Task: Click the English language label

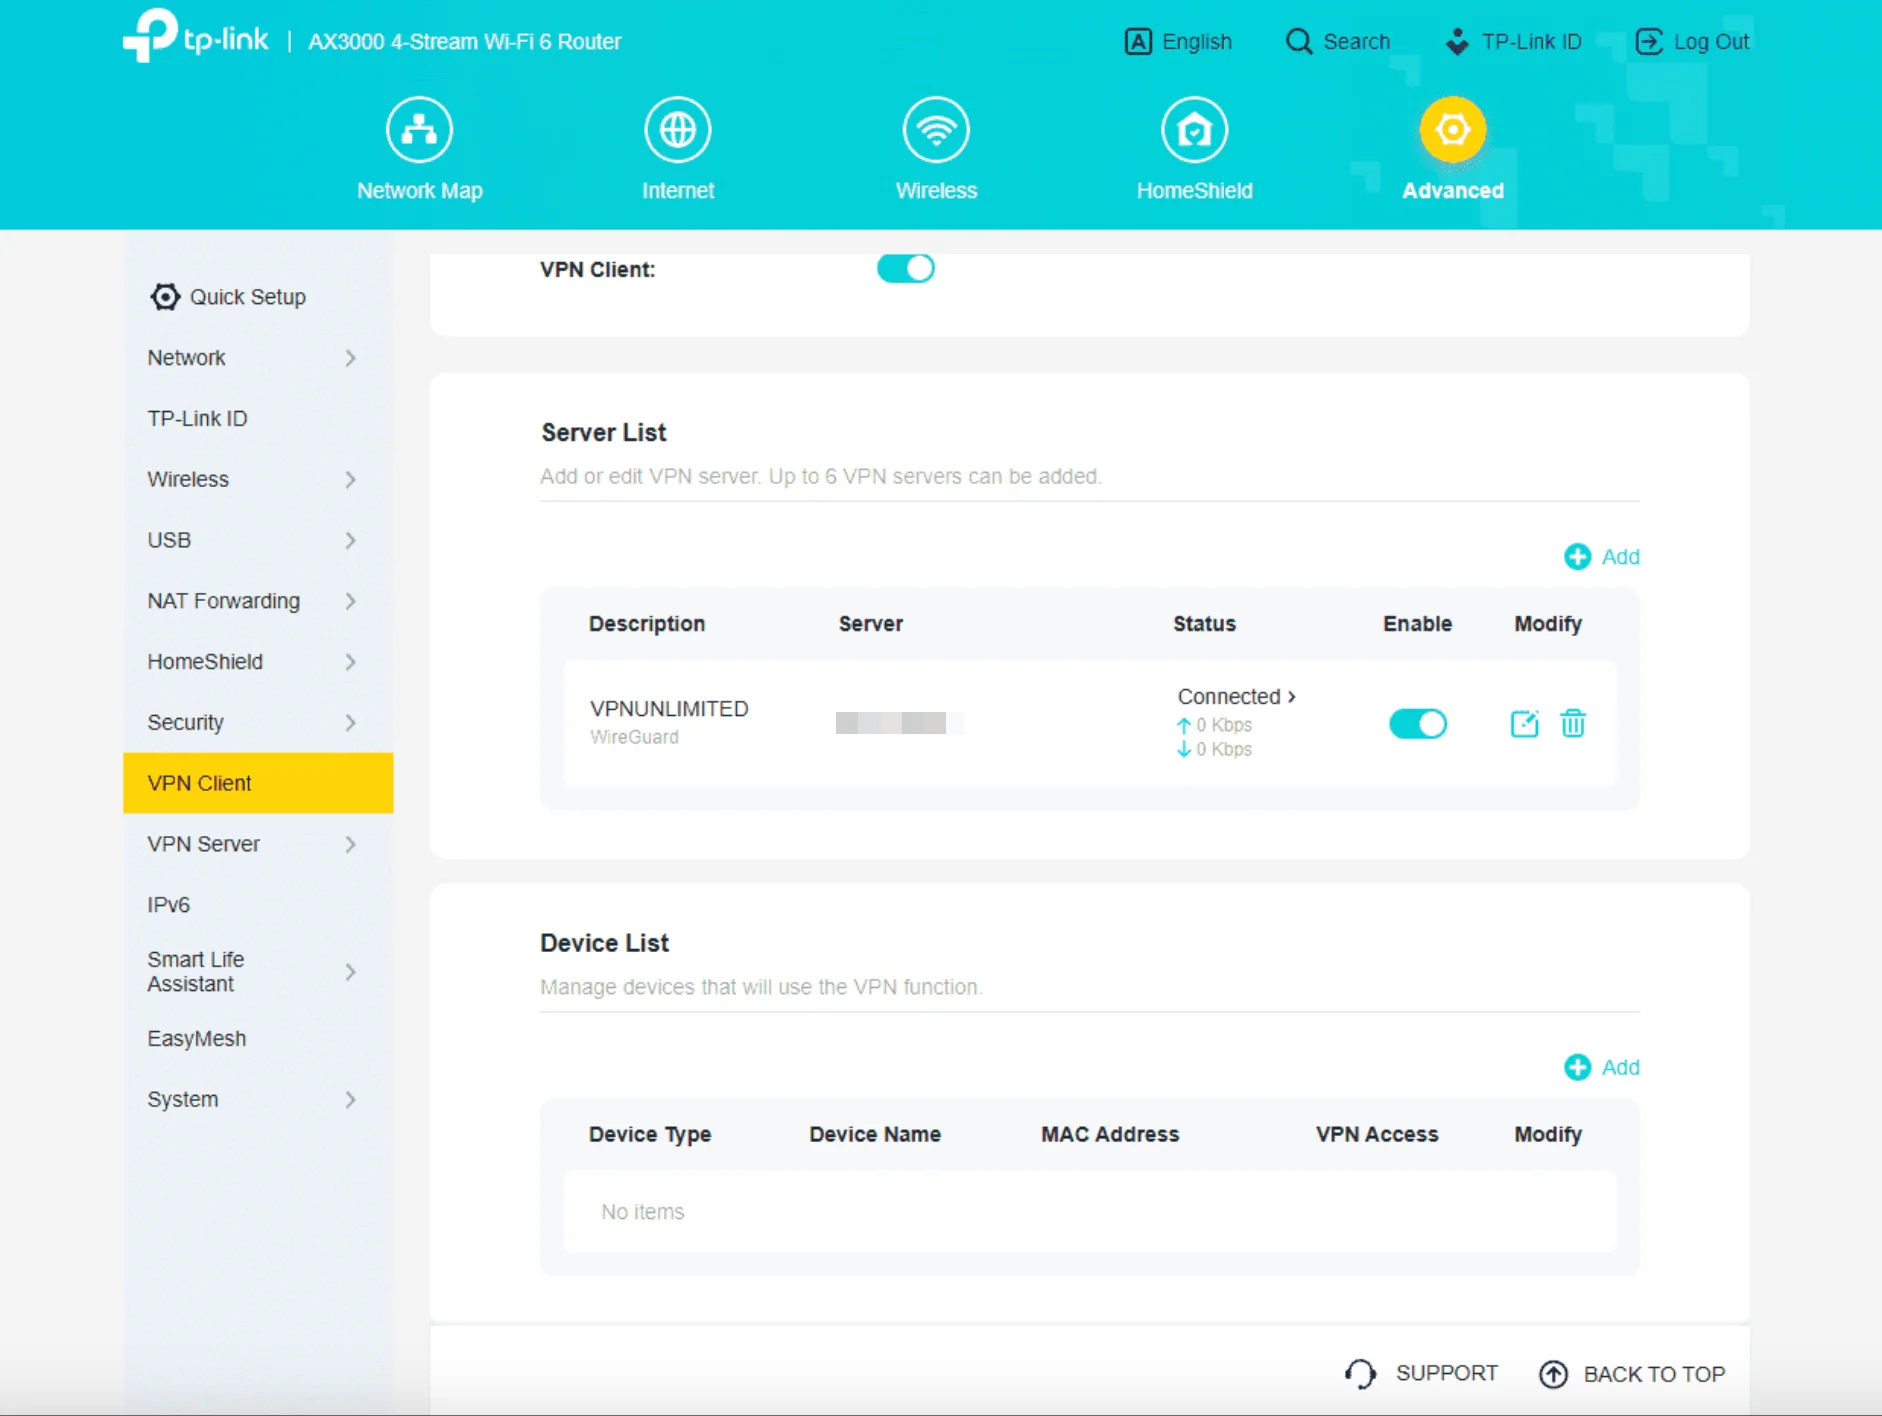Action: 1196,42
